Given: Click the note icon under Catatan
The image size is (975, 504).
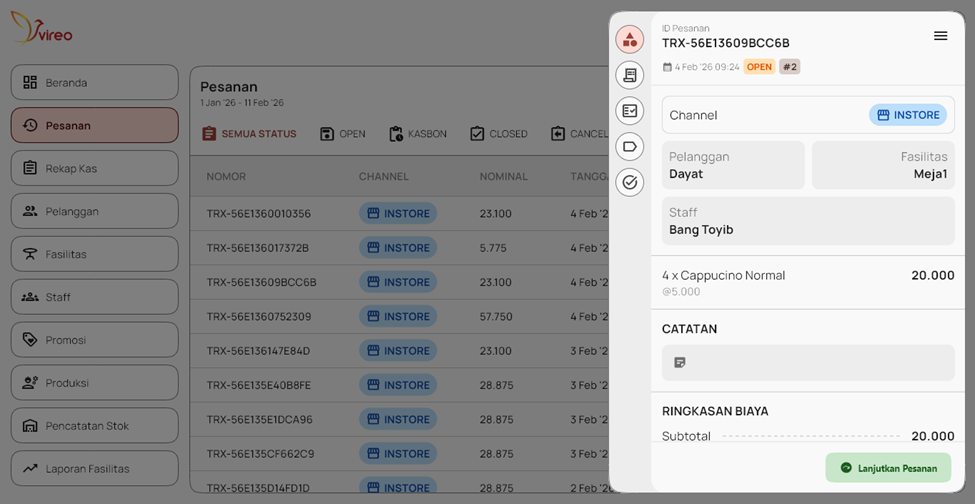Looking at the screenshot, I should click(x=680, y=363).
